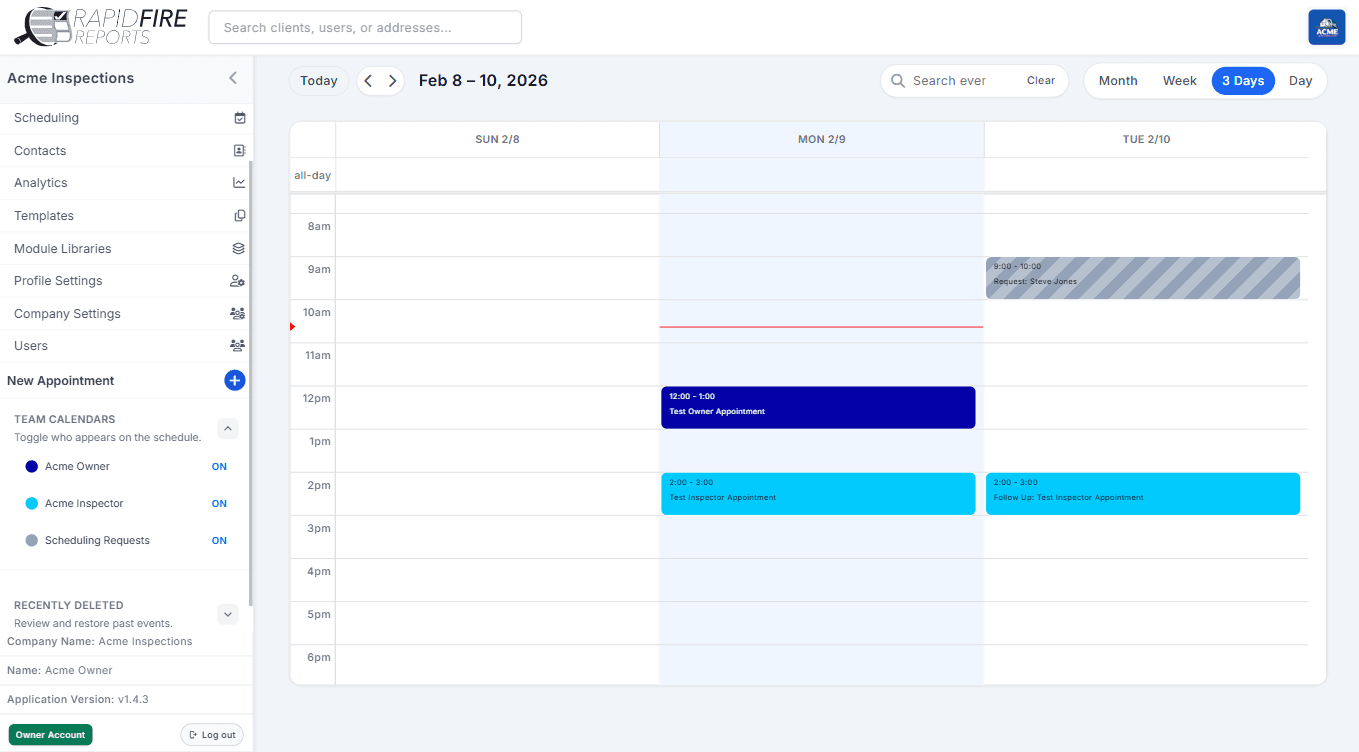The image size is (1359, 752).
Task: Toggle Acme Owner calendar off
Action: (x=219, y=466)
